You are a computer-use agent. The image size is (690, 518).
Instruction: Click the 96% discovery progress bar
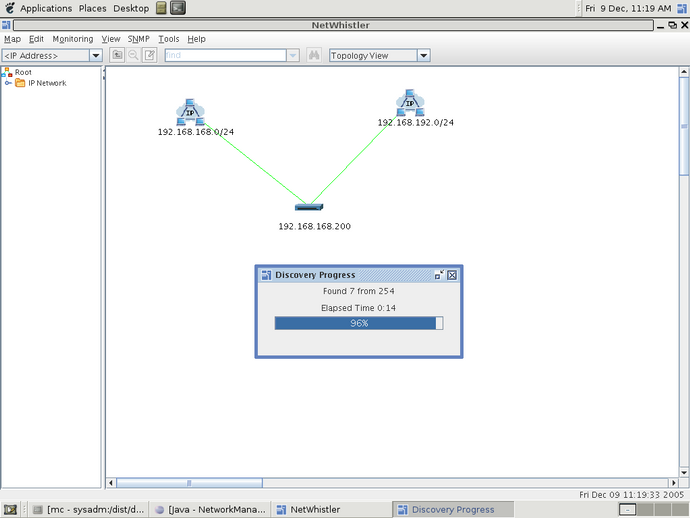(x=359, y=323)
